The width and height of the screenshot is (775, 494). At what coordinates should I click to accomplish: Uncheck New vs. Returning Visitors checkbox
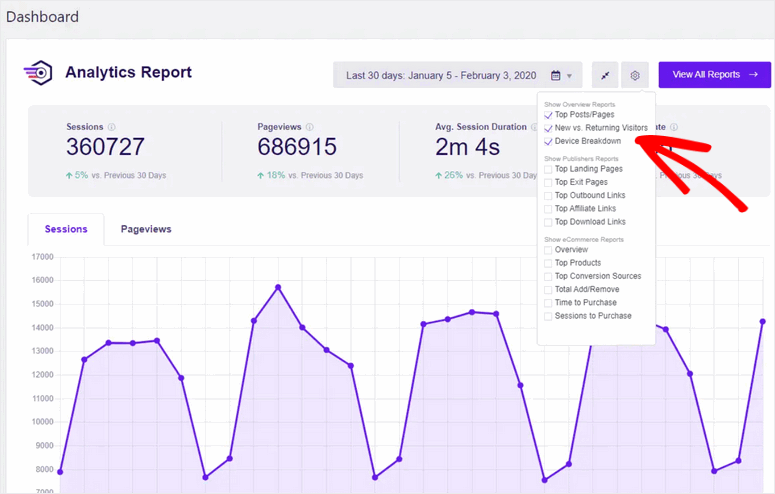click(x=548, y=129)
